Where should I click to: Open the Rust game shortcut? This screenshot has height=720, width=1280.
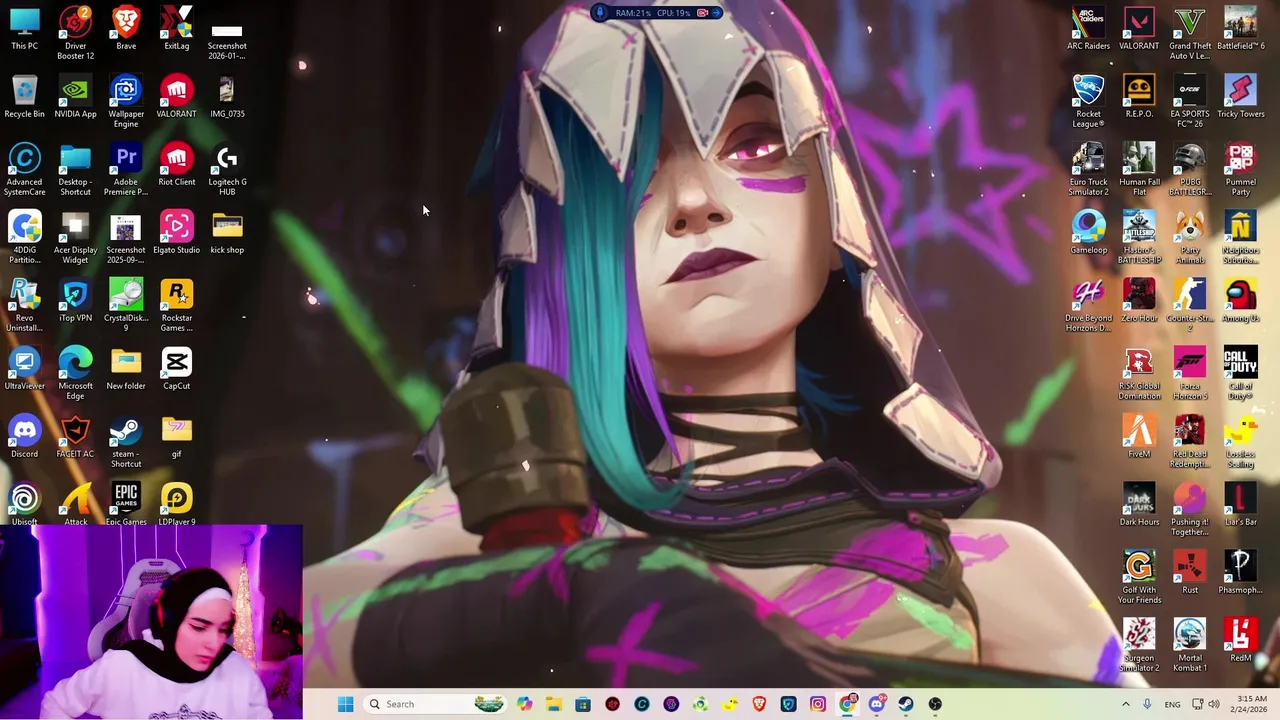pos(1190,573)
